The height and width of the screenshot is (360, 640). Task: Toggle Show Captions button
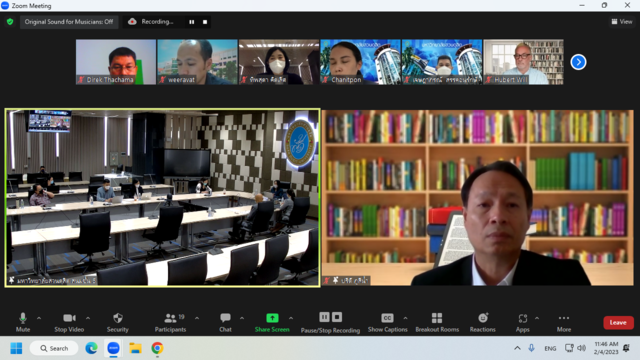387,322
